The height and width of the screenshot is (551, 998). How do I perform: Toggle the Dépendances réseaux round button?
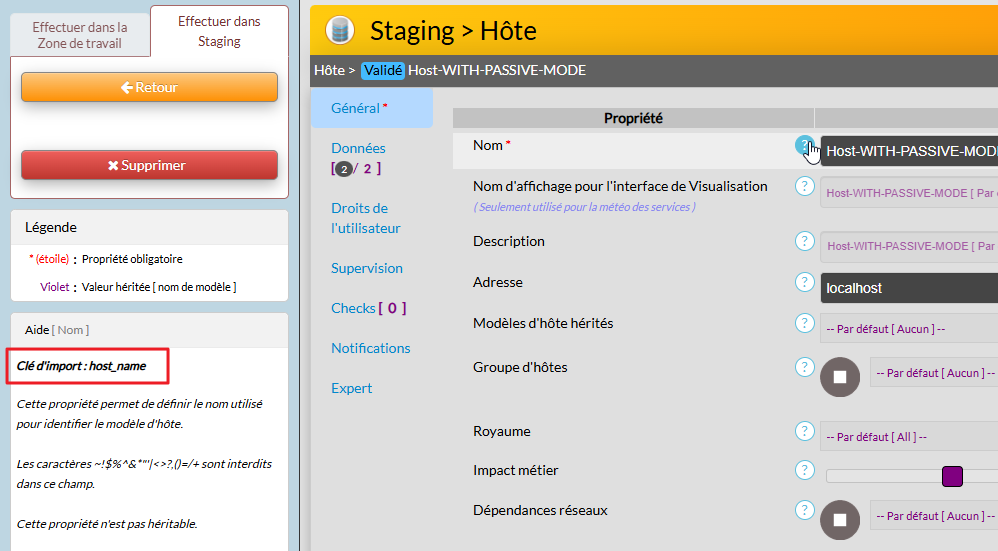click(840, 520)
